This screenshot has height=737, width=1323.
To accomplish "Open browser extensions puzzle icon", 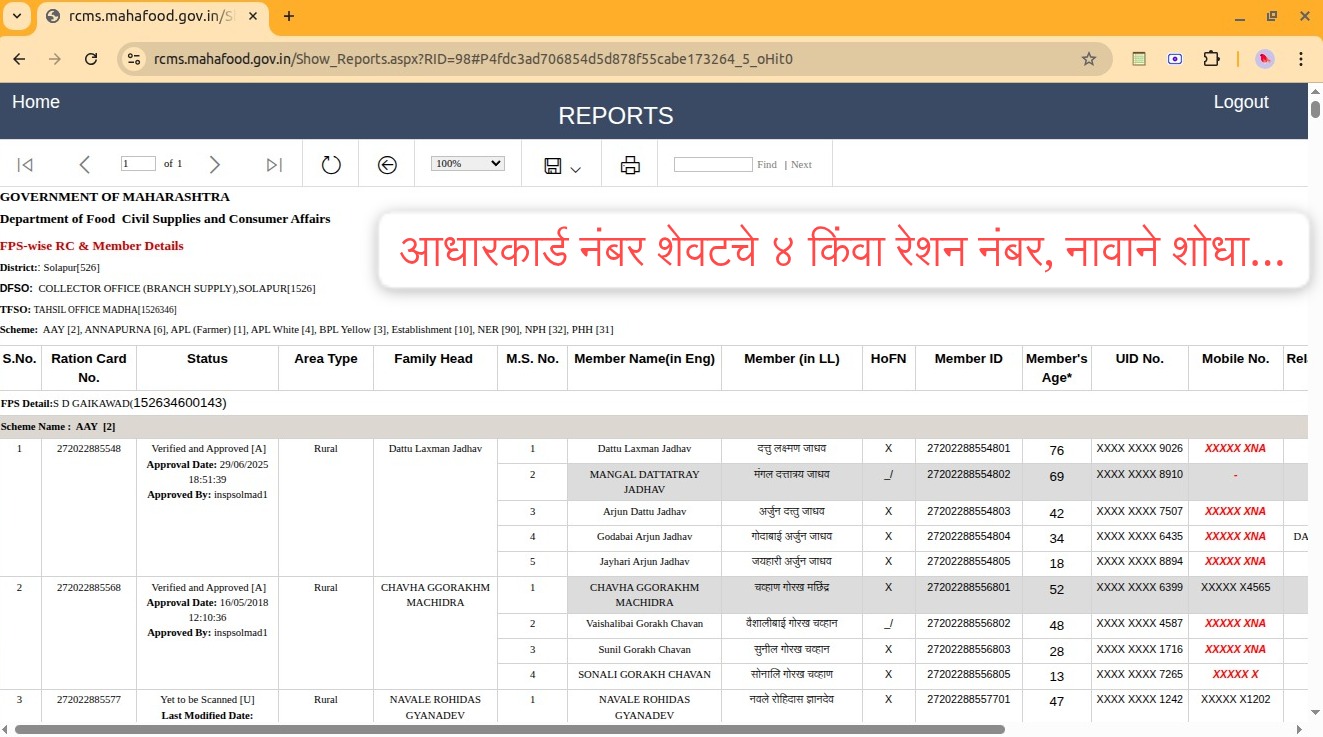I will [x=1211, y=59].
